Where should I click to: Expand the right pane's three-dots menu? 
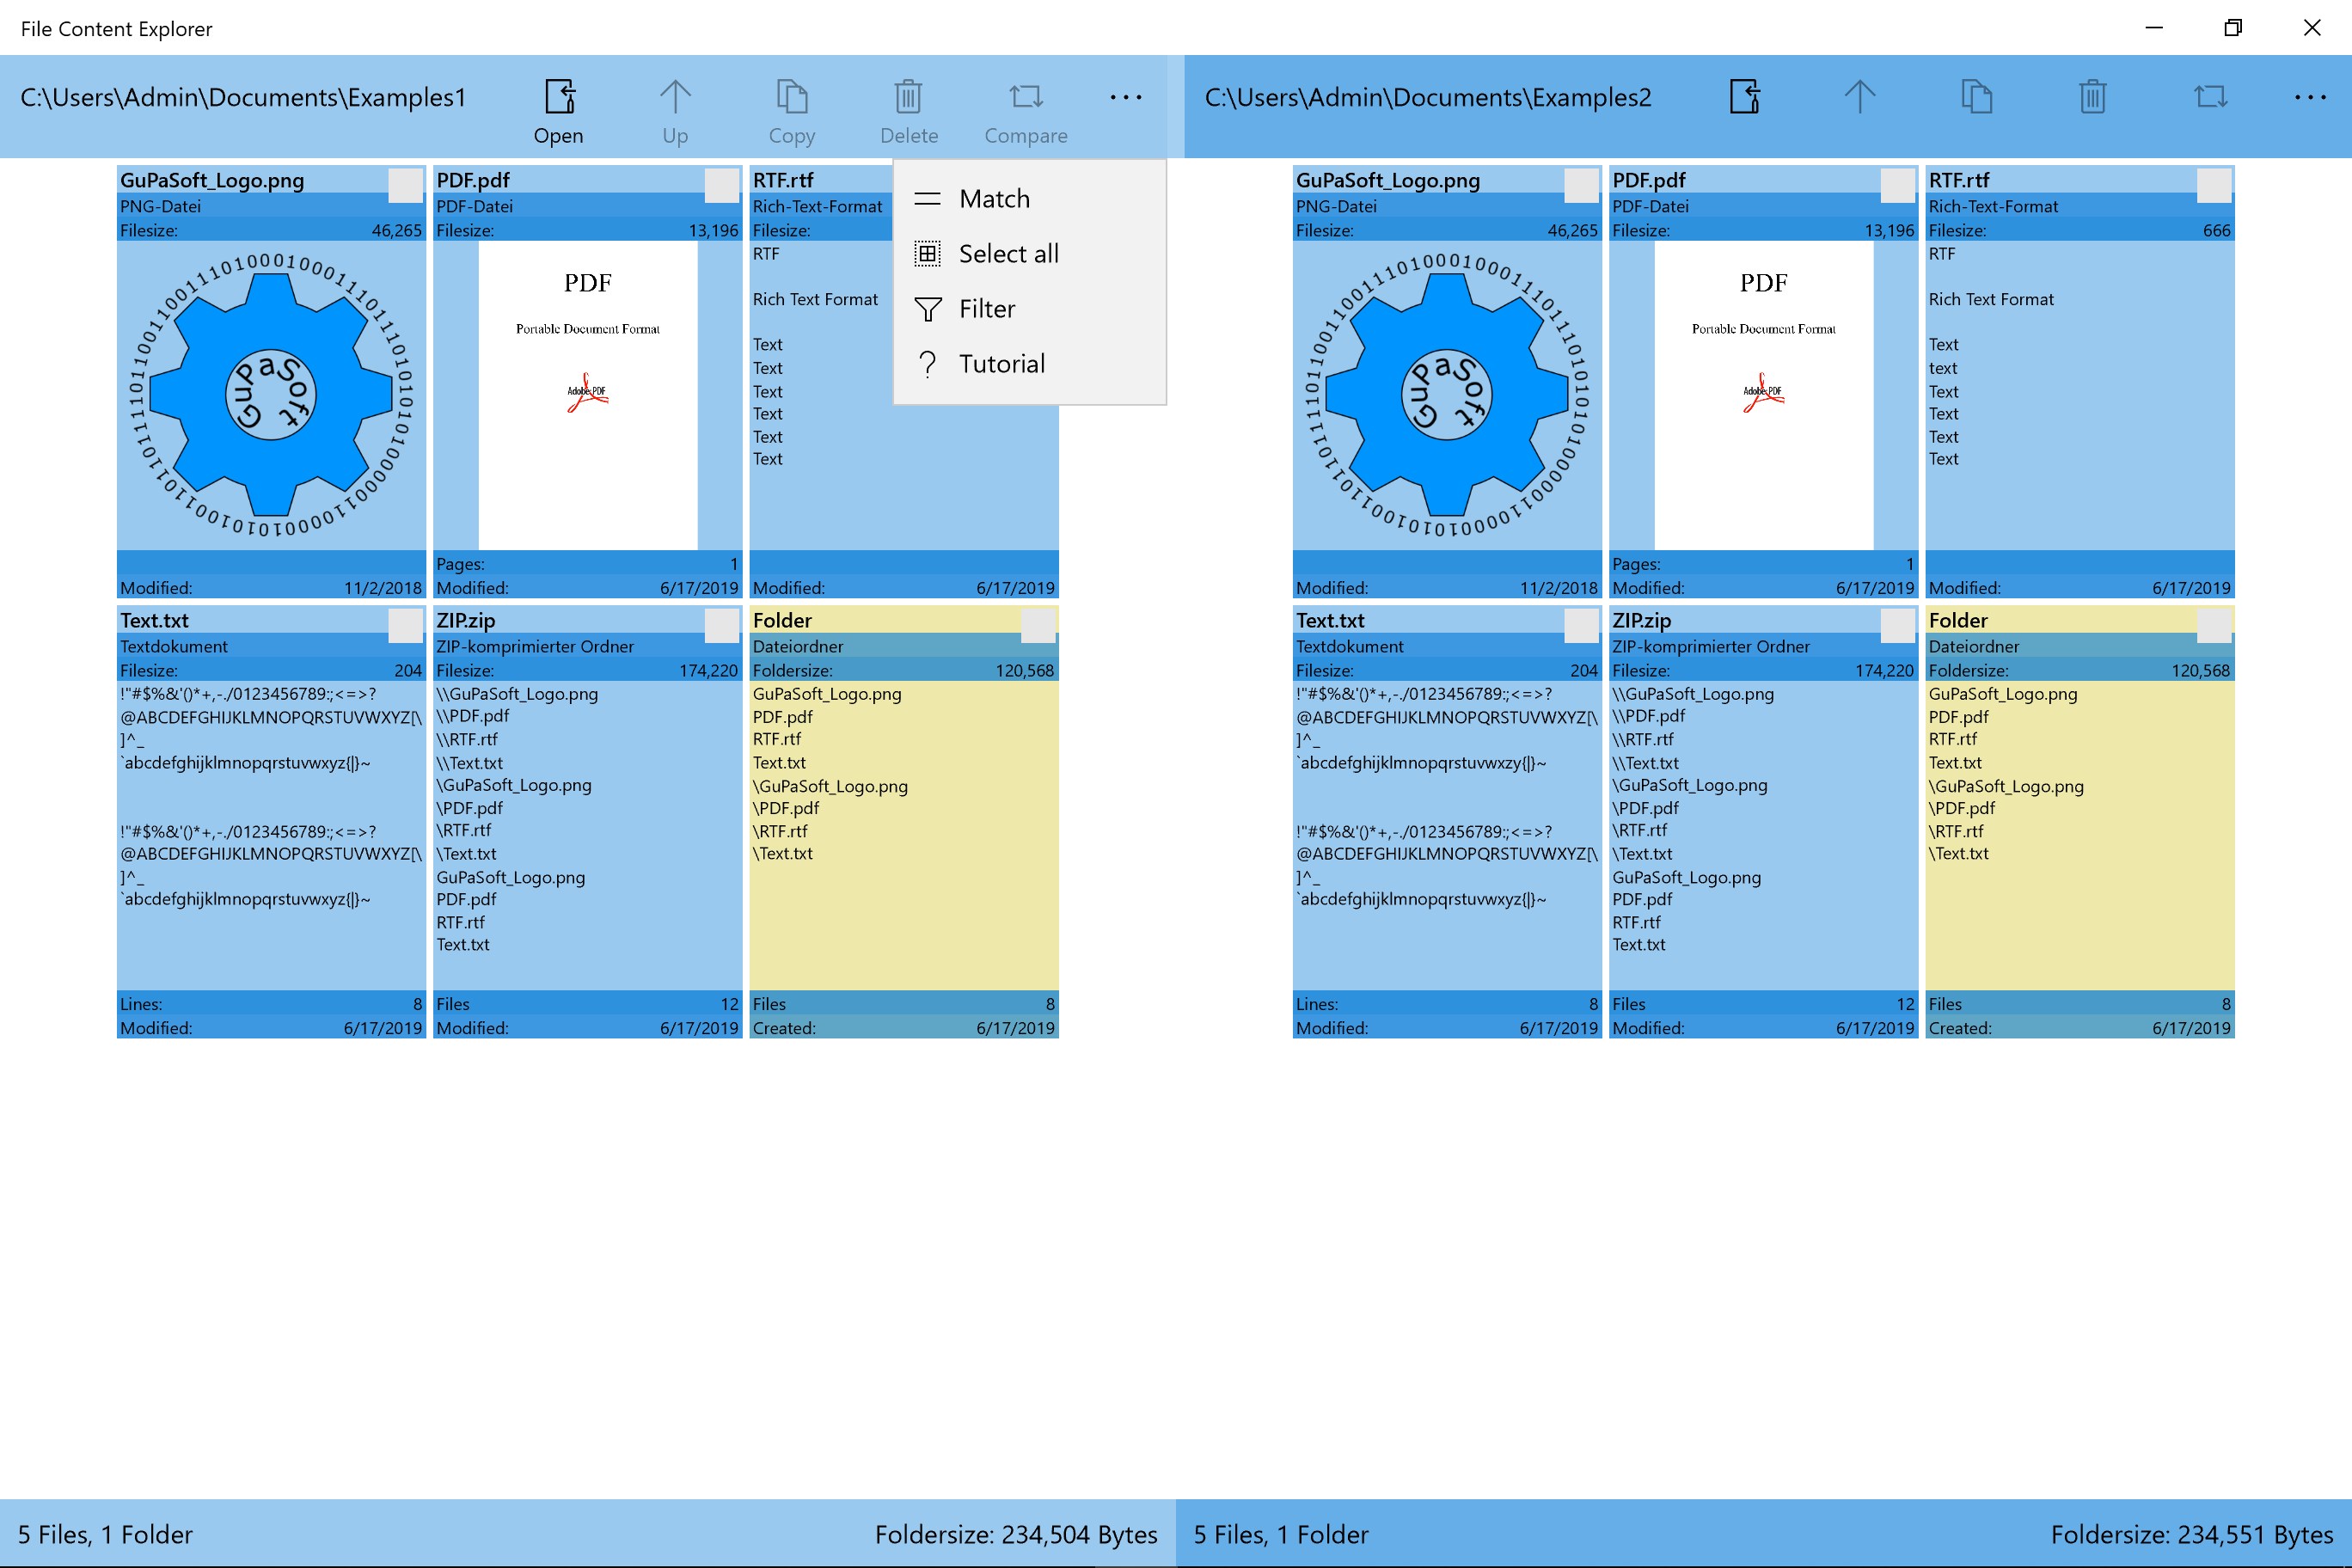click(2309, 98)
